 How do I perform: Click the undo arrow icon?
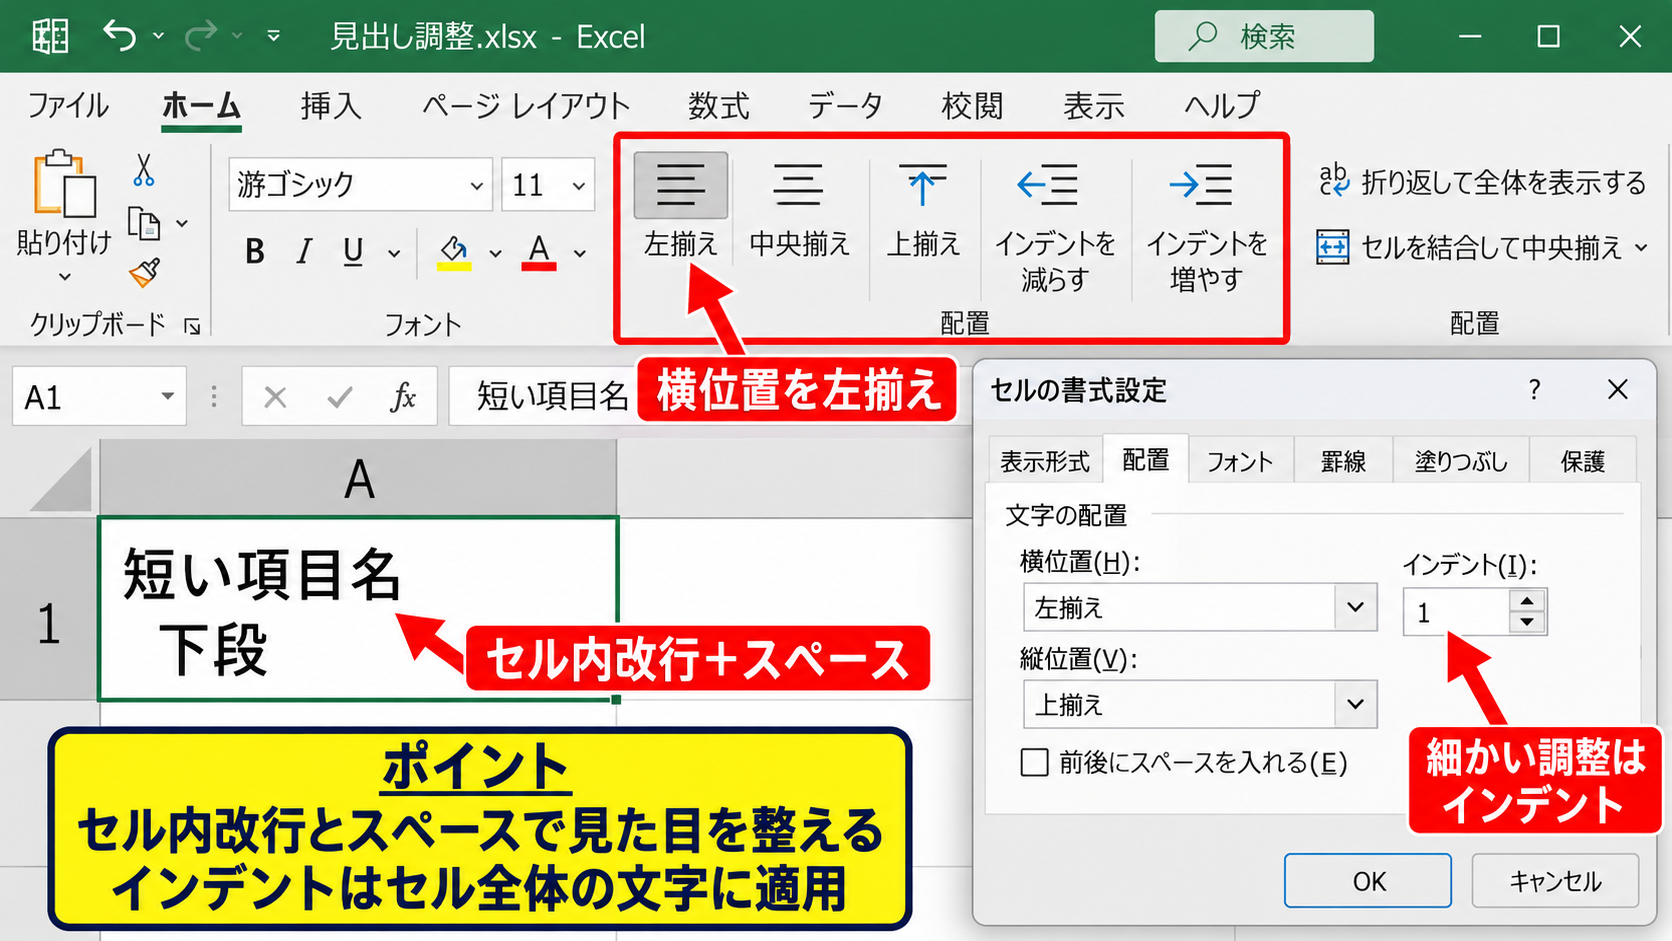[119, 36]
